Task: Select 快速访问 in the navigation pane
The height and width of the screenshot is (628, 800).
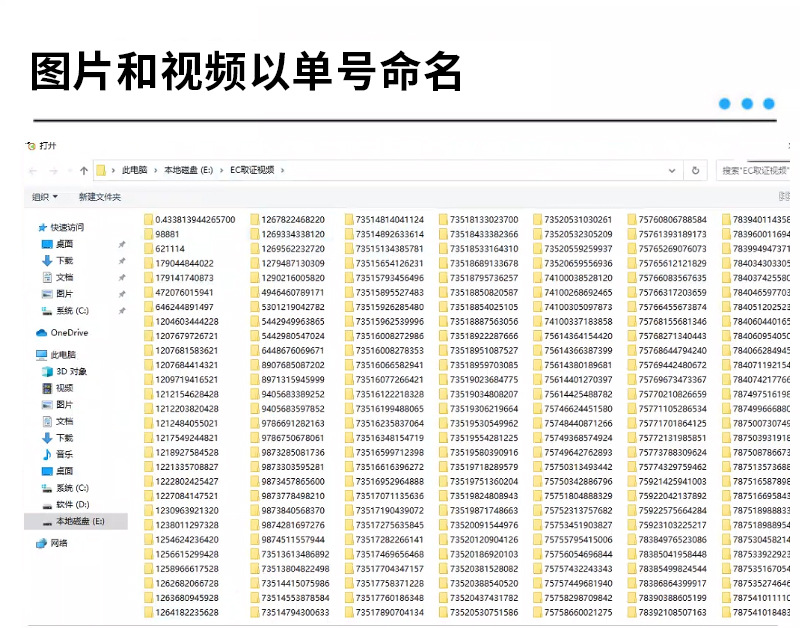Action: pyautogui.click(x=67, y=227)
